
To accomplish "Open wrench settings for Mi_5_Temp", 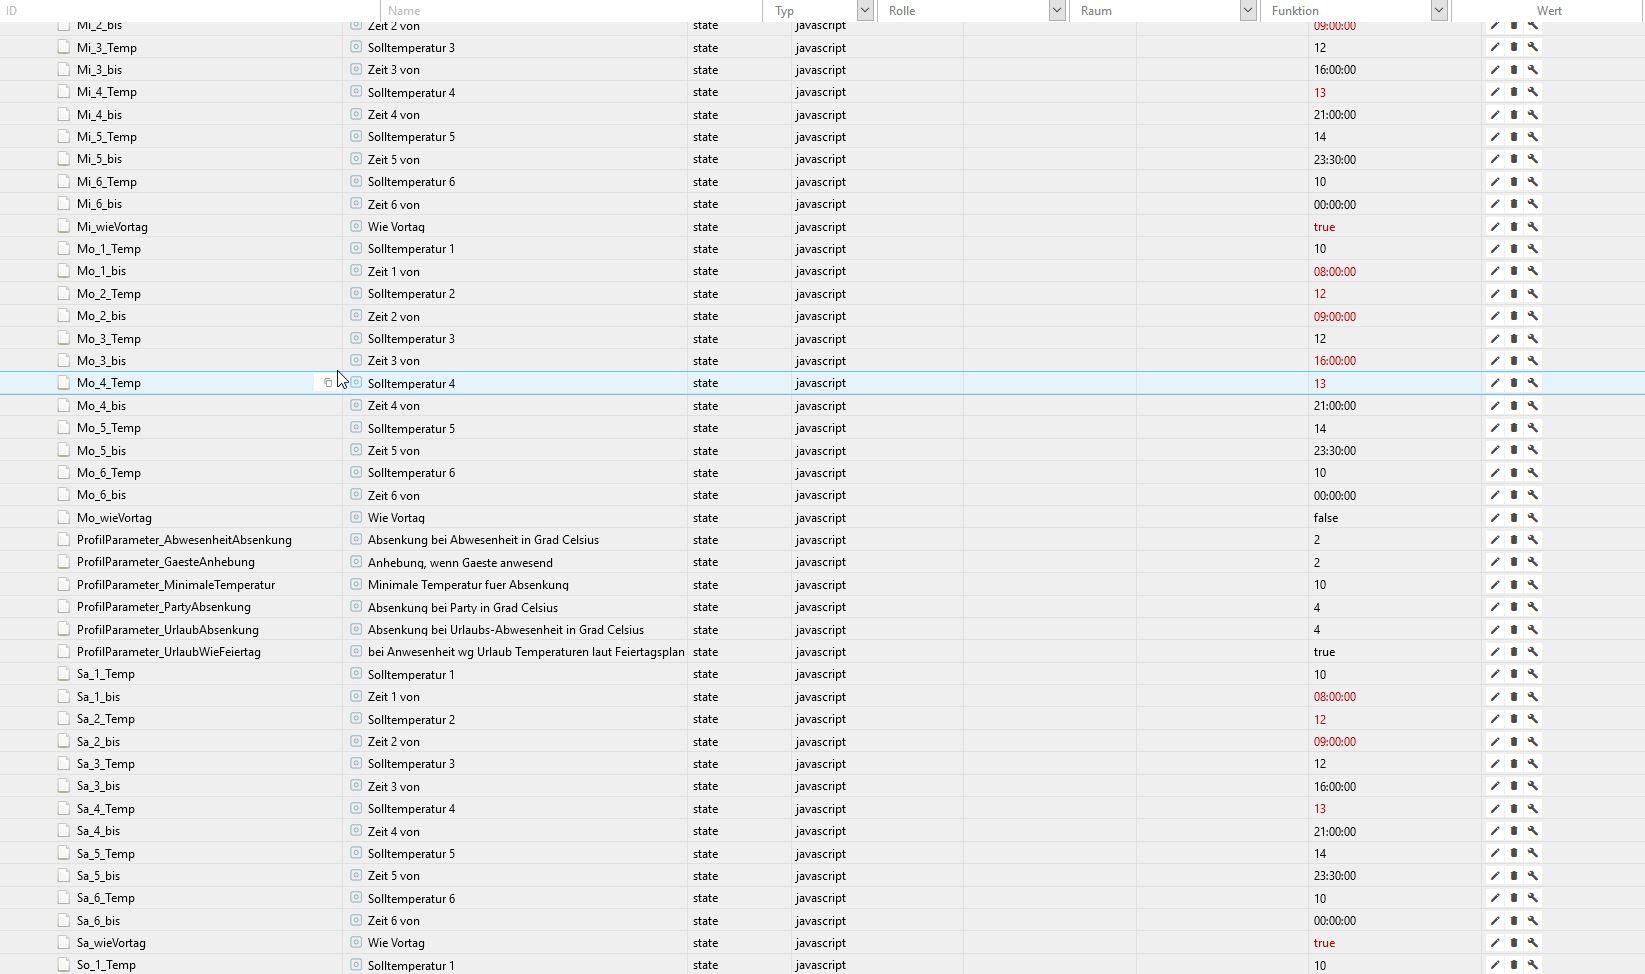I will [x=1533, y=137].
